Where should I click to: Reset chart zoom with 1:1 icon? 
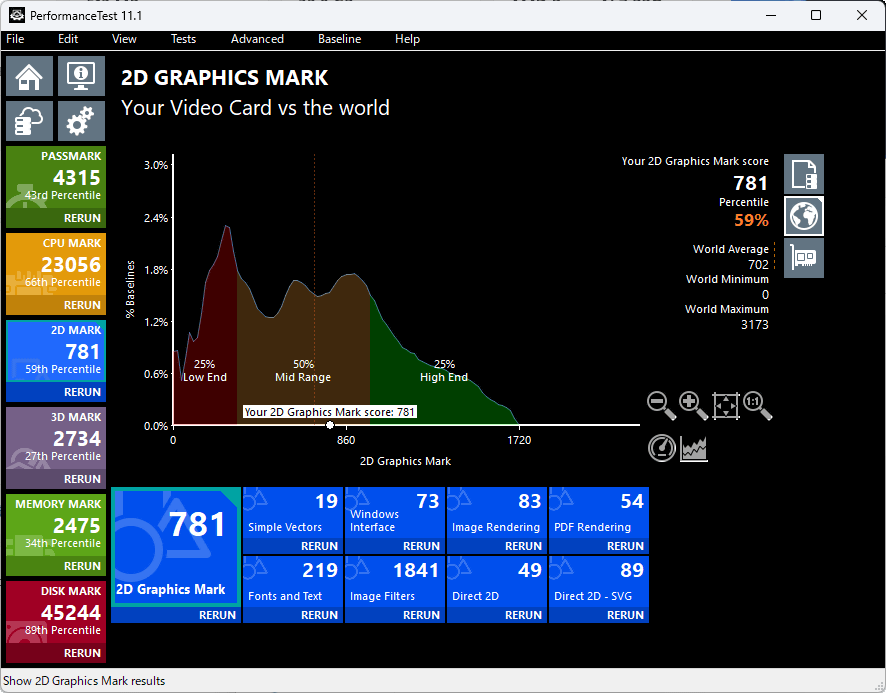pyautogui.click(x=758, y=405)
